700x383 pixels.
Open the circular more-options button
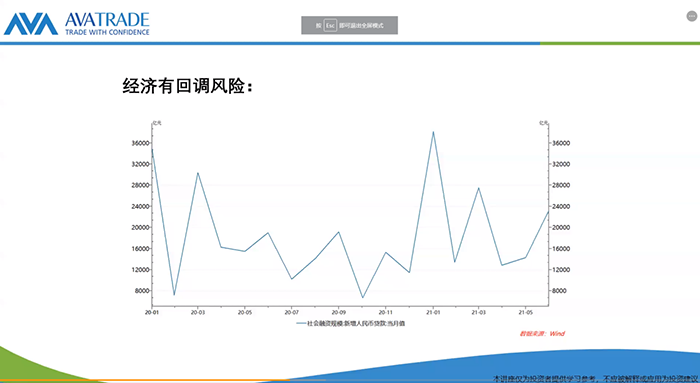coord(692,16)
